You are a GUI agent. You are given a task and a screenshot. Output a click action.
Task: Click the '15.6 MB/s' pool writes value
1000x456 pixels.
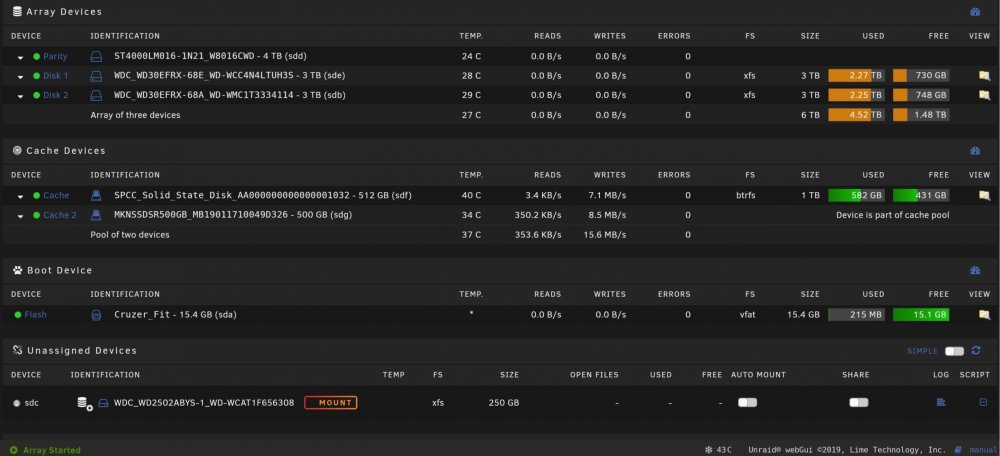point(606,235)
